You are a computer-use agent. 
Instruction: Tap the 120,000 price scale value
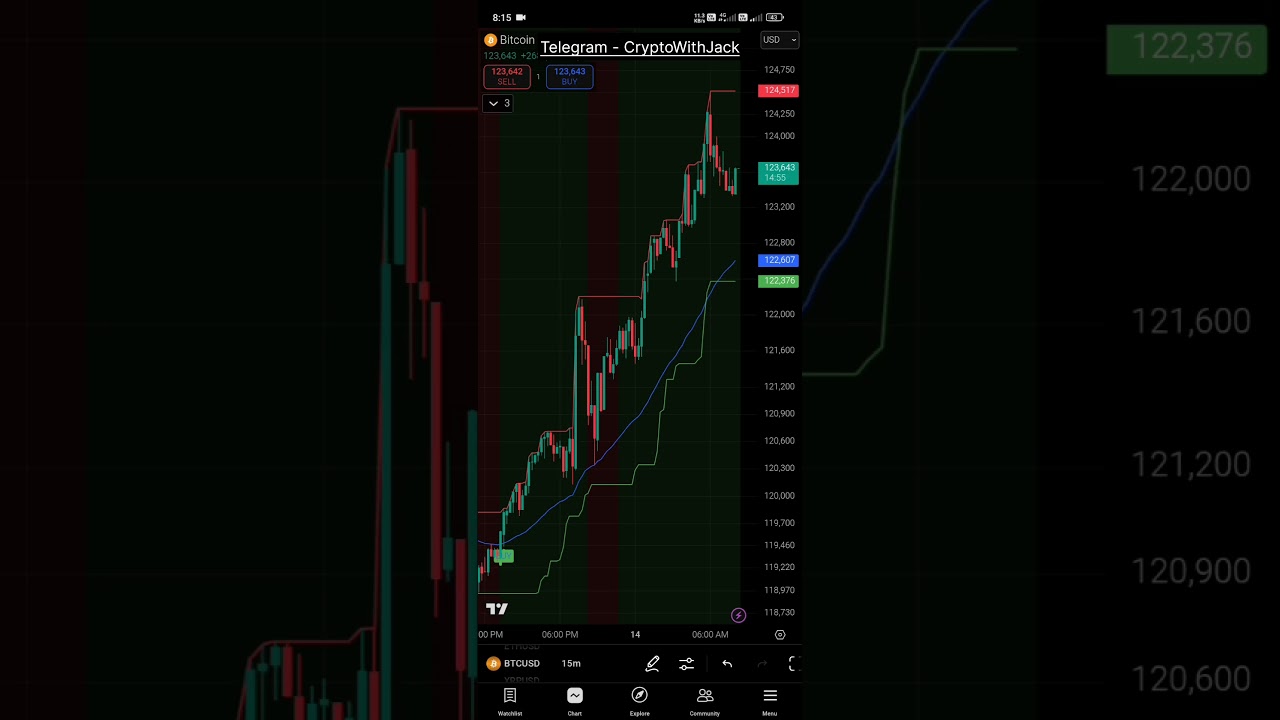[779, 496]
